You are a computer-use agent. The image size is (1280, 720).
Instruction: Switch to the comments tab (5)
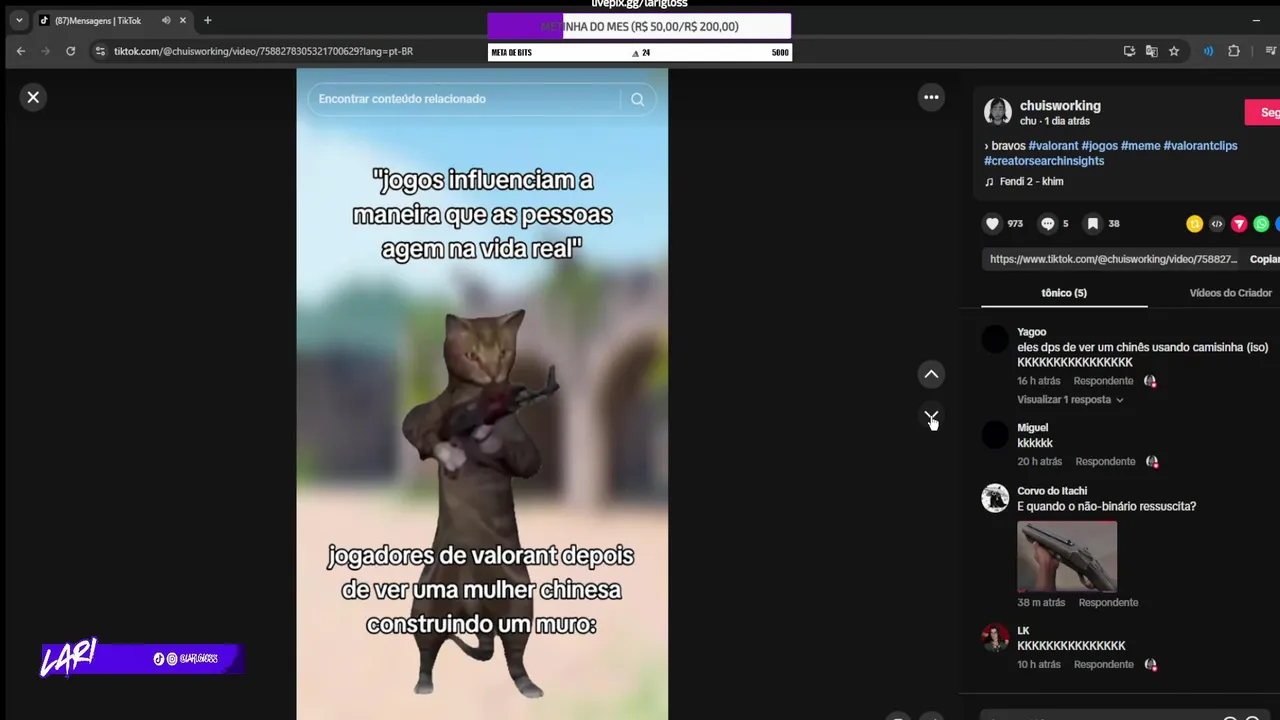[x=1064, y=293]
